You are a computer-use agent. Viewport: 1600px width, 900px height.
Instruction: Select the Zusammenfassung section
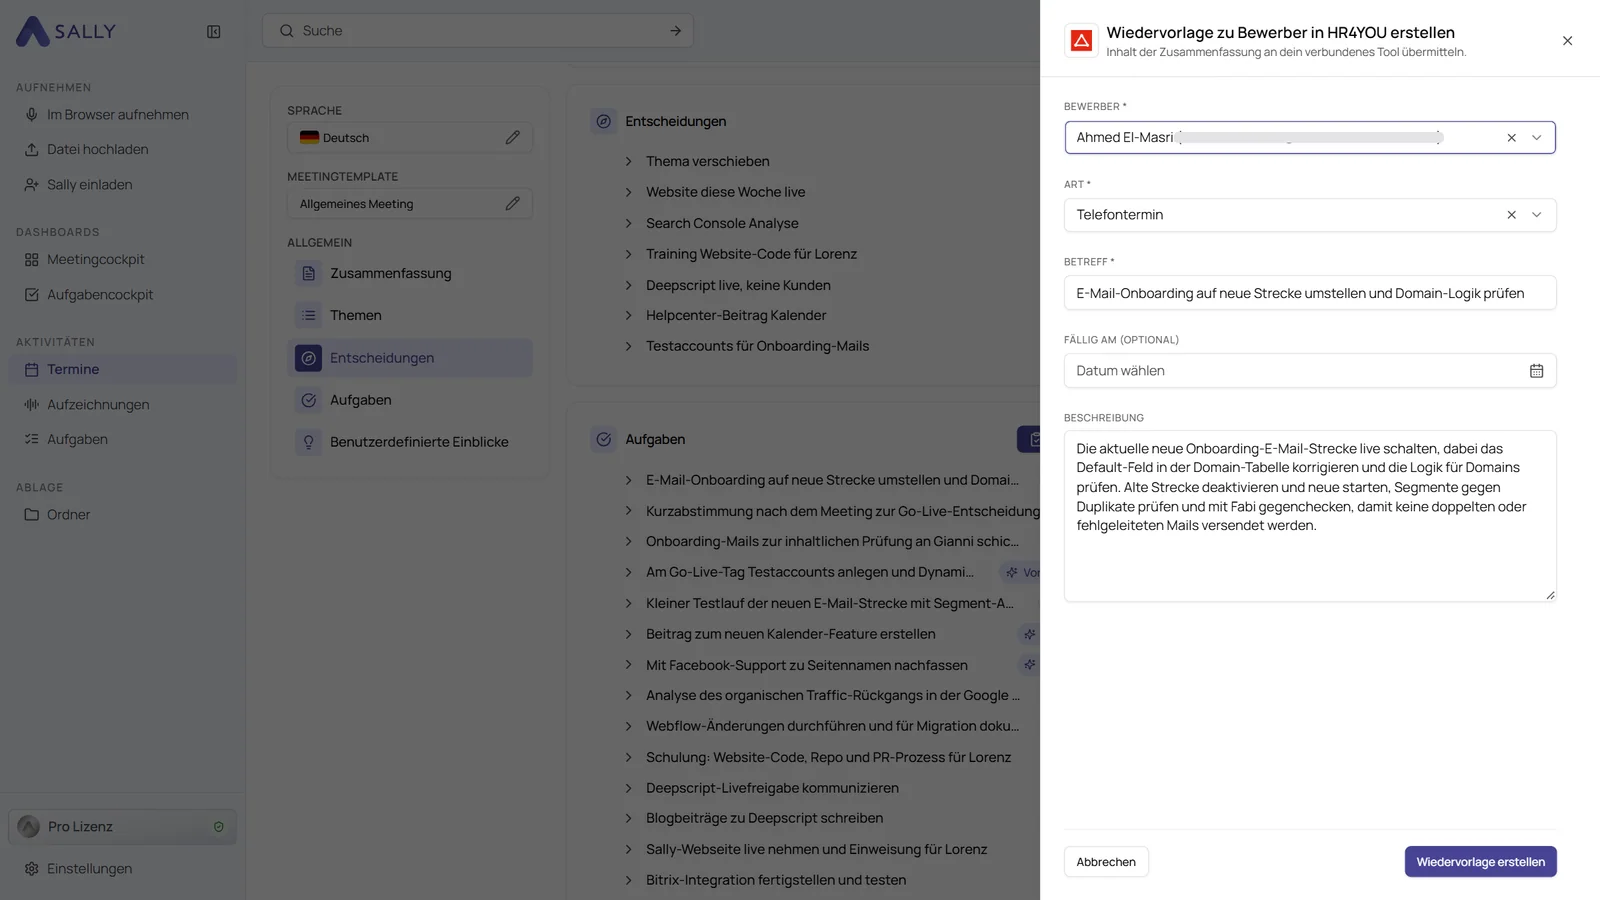point(409,273)
